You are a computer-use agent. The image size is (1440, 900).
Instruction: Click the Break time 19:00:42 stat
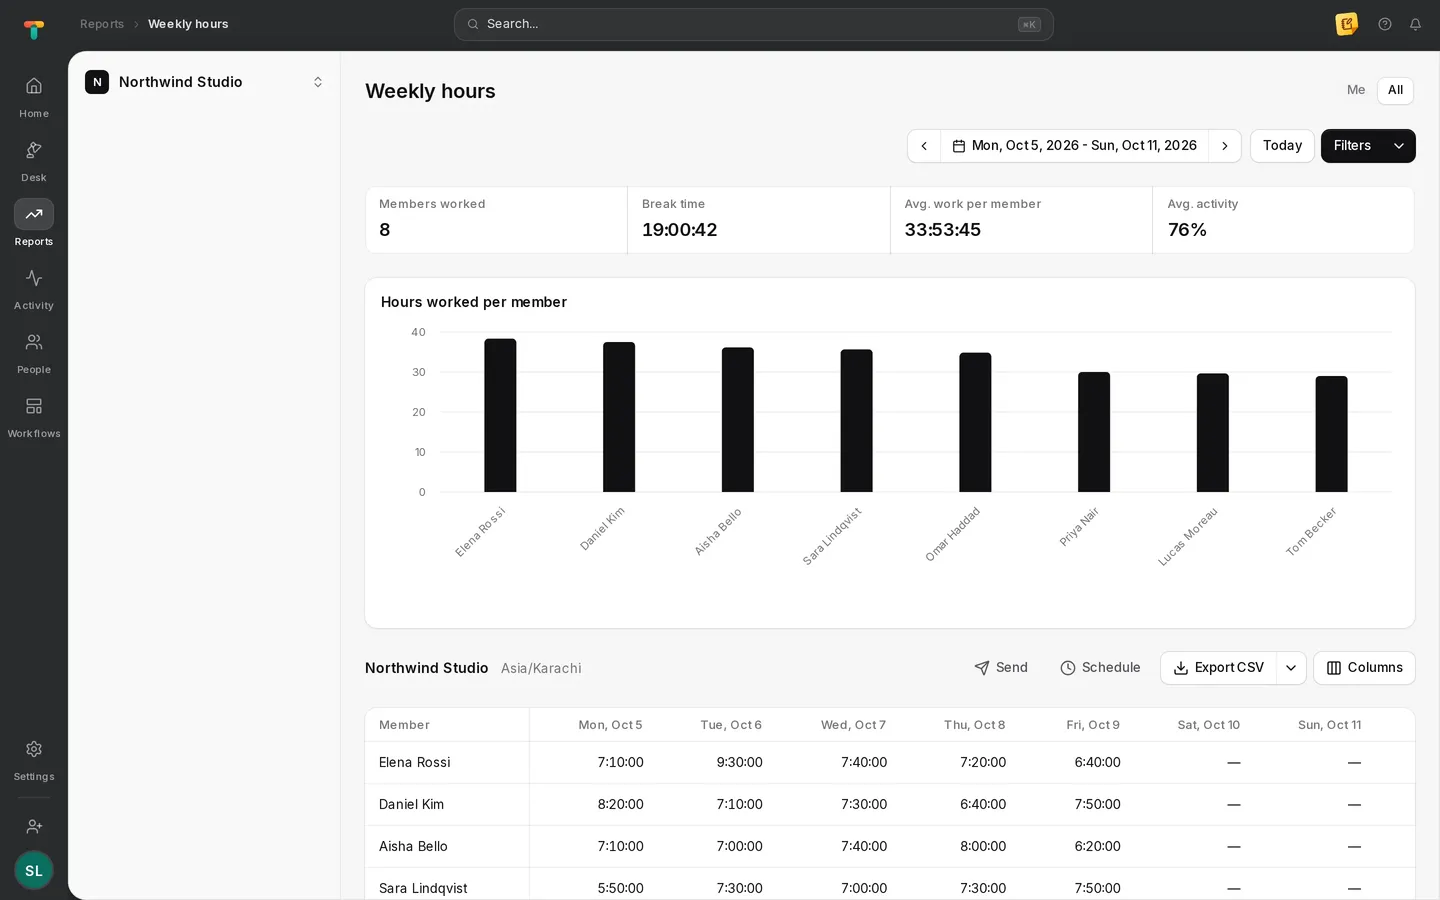point(758,220)
